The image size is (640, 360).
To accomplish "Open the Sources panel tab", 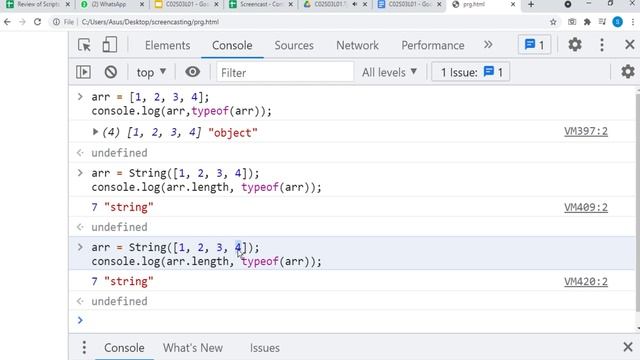I will click(x=294, y=45).
